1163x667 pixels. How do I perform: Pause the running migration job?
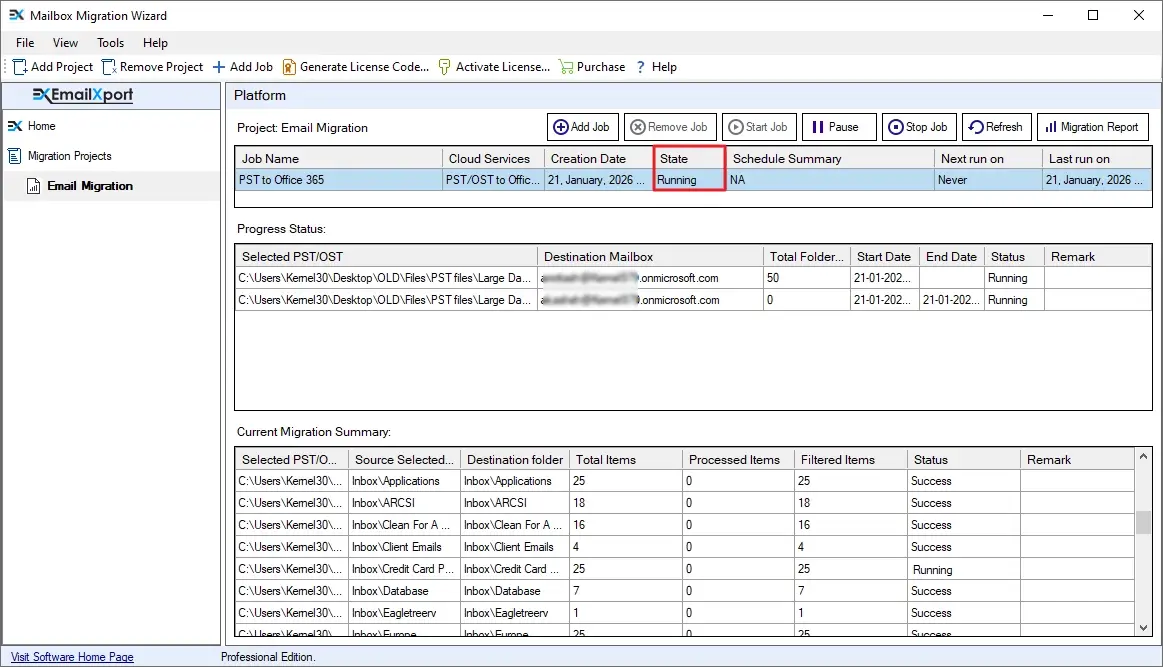click(838, 127)
